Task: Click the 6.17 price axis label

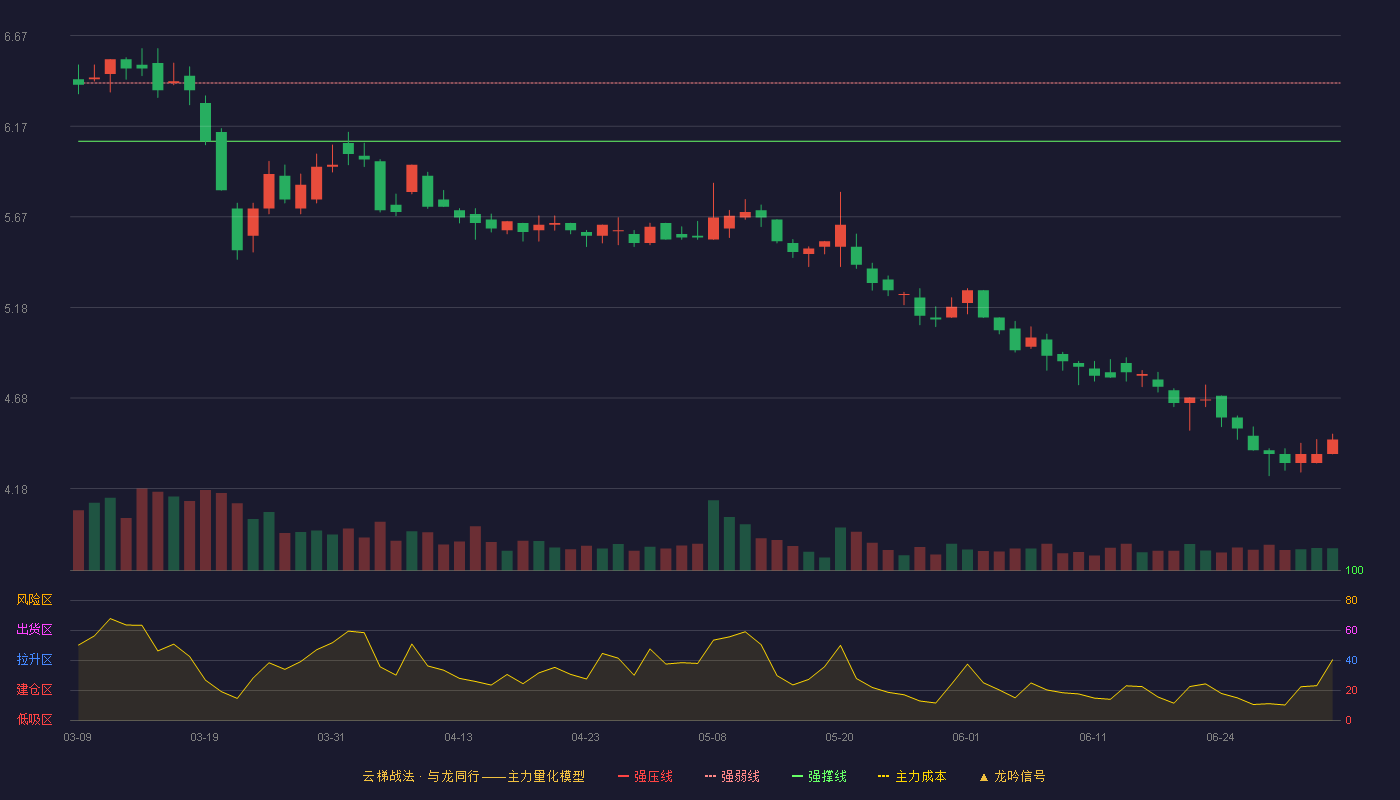Action: [x=15, y=128]
